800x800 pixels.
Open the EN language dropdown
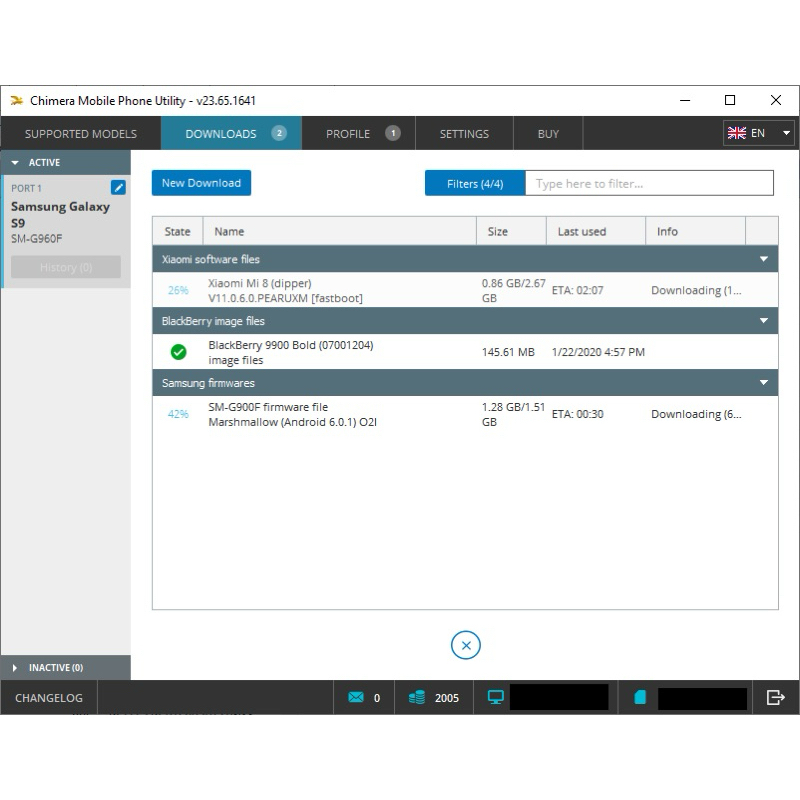coord(758,133)
